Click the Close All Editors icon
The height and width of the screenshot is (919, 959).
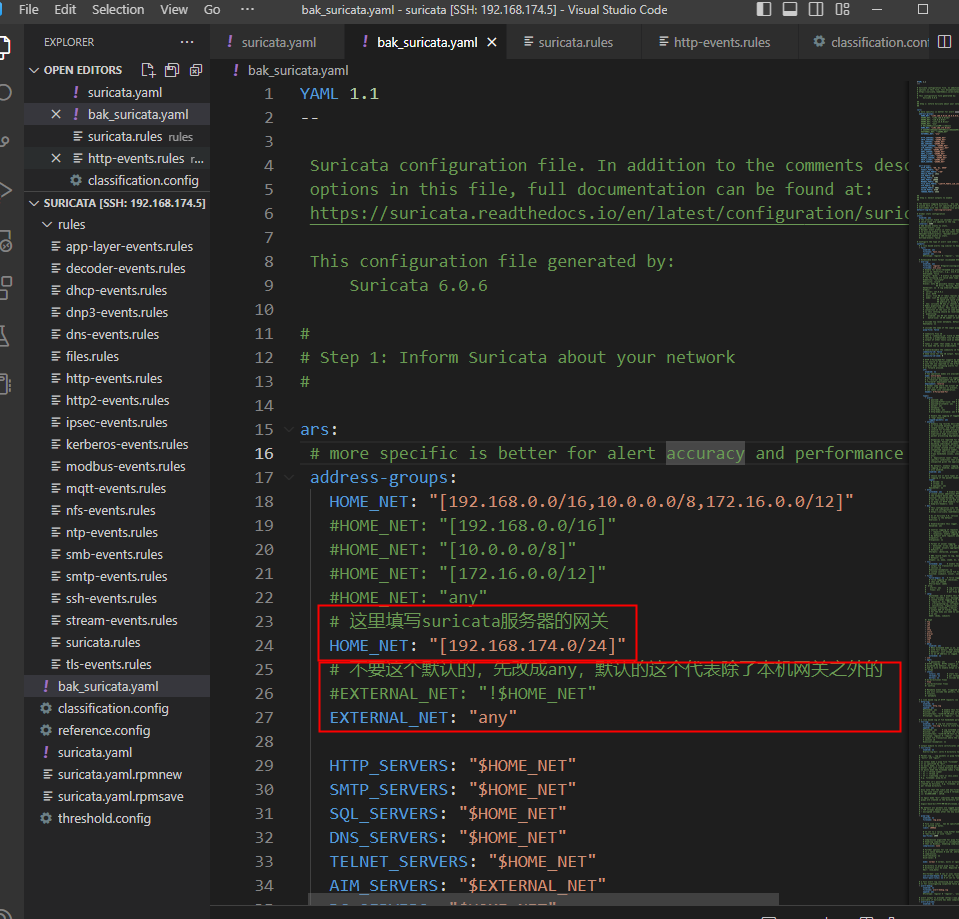pos(196,70)
